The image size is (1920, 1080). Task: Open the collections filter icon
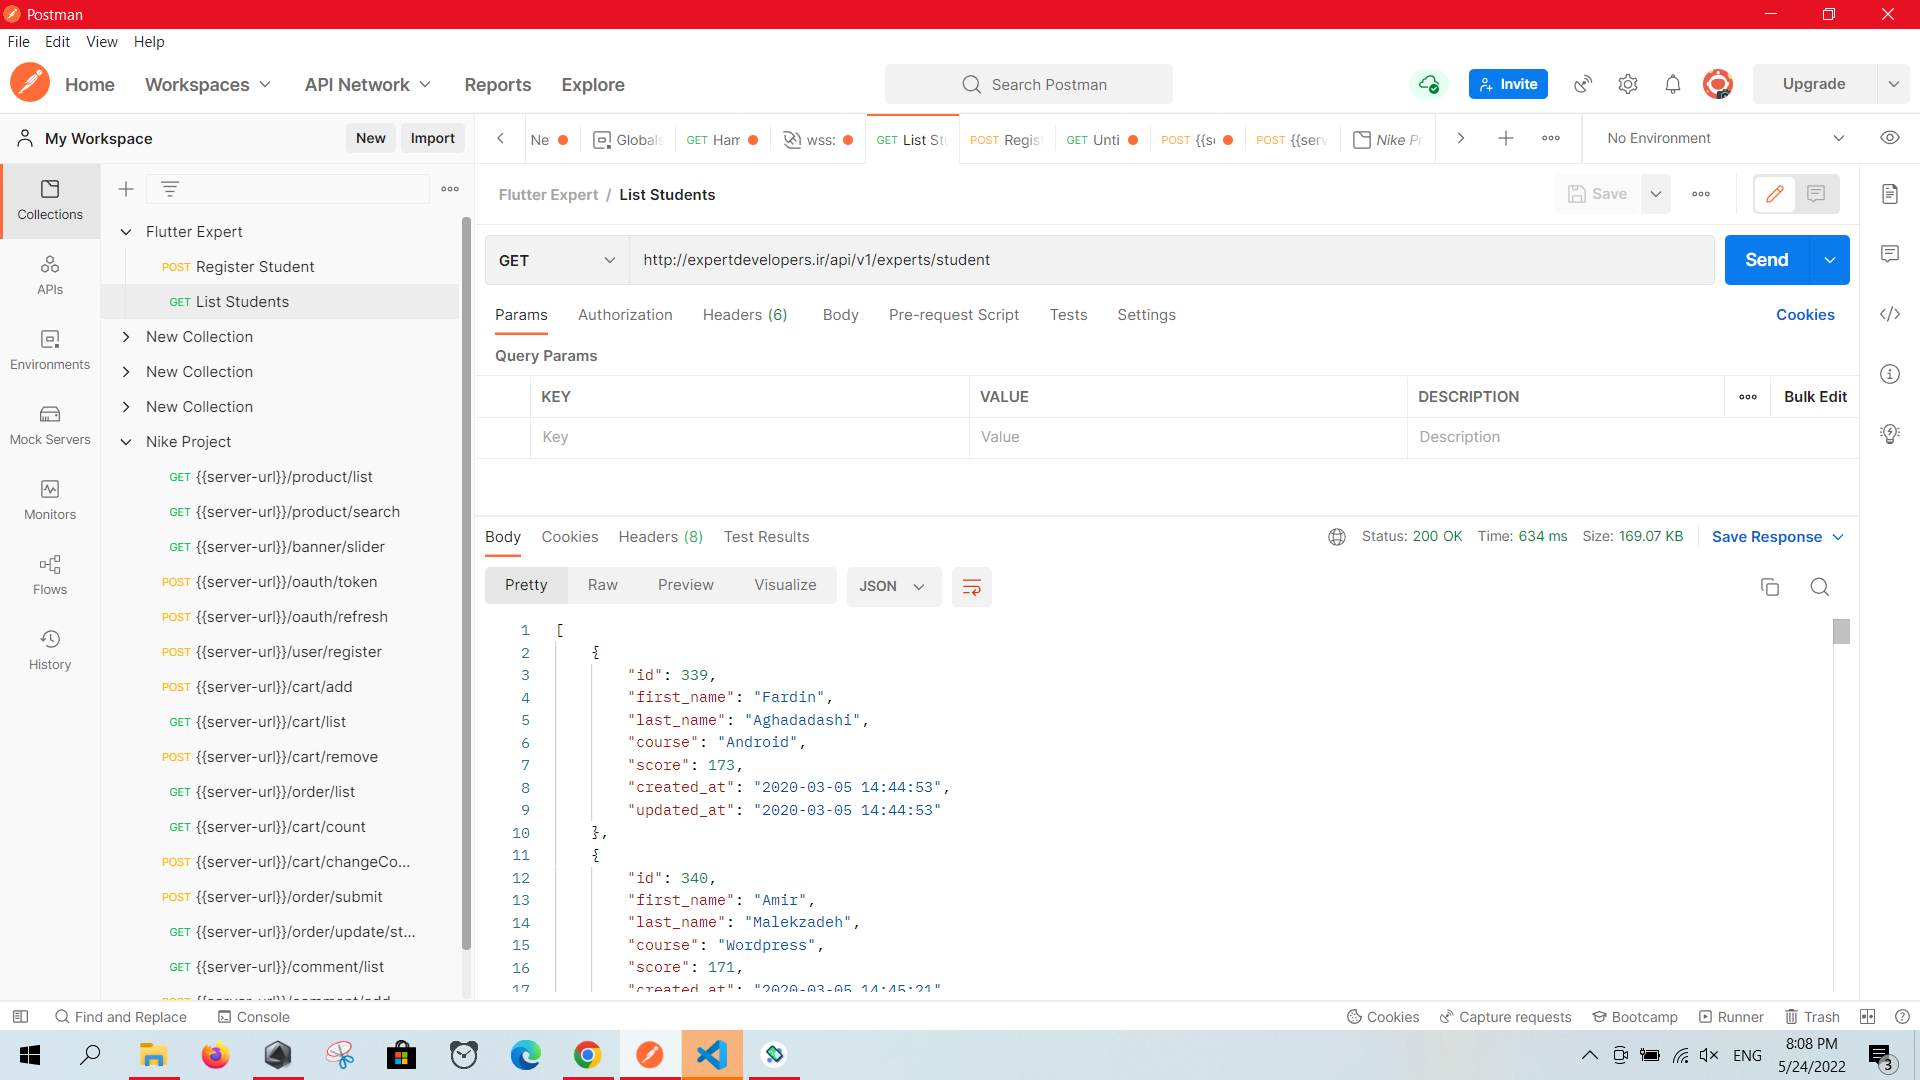click(170, 189)
